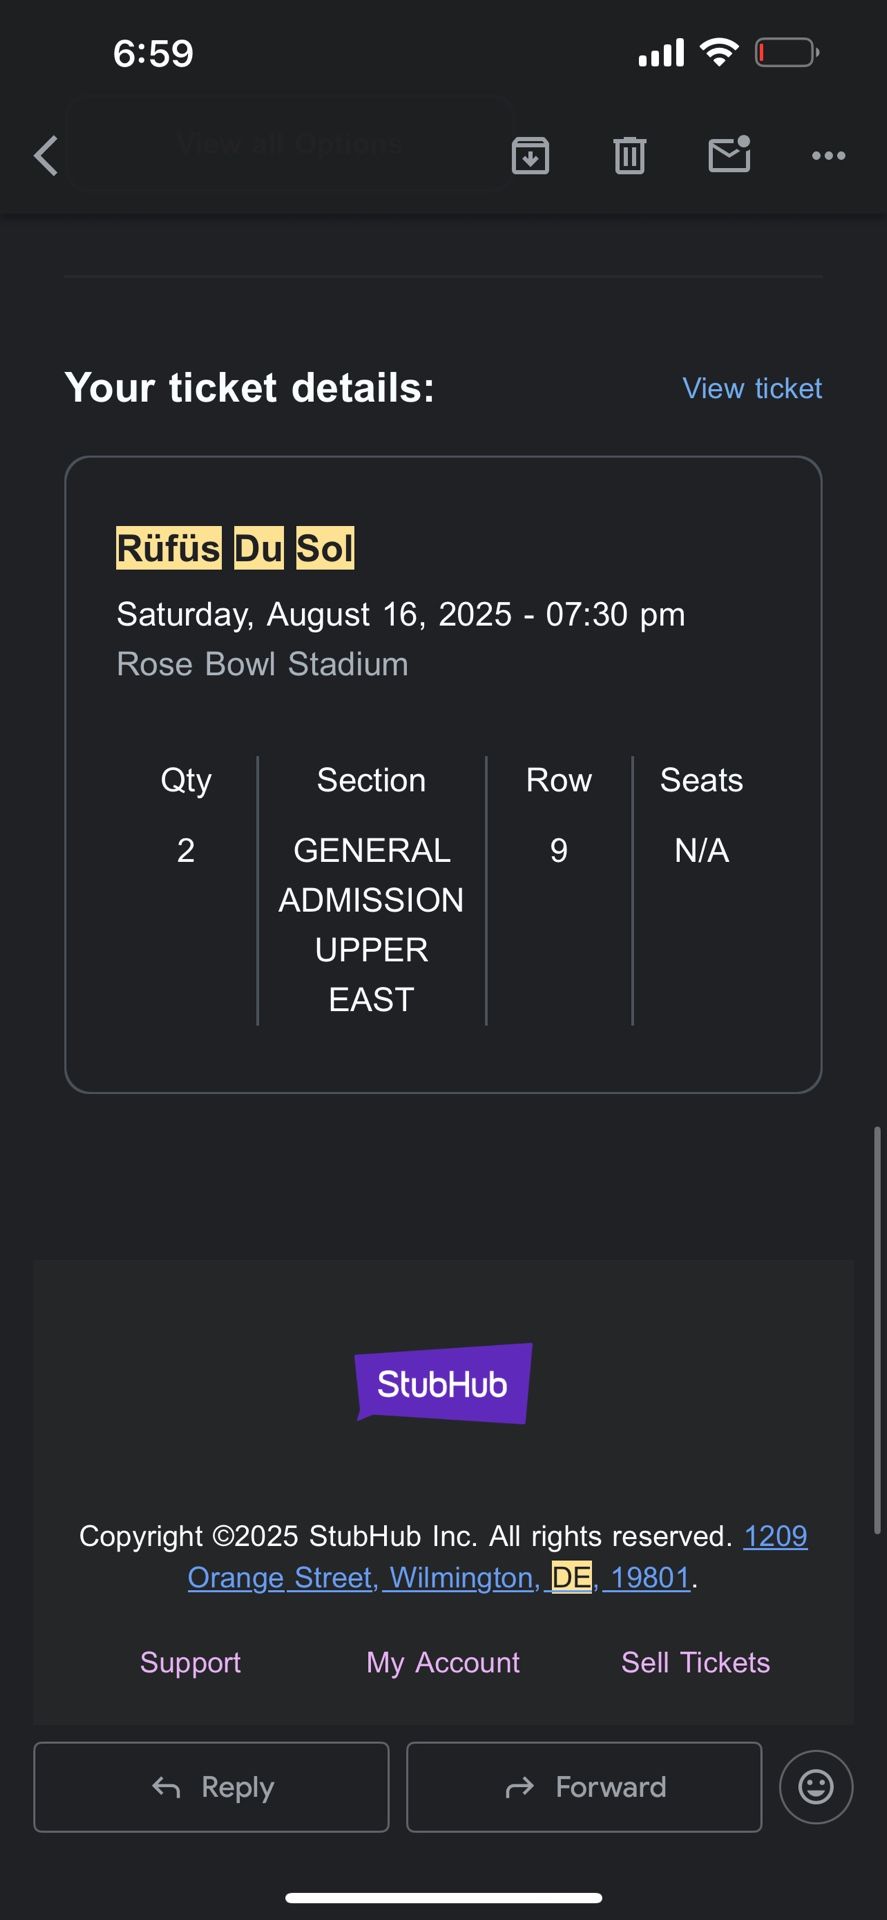
Task: Open the Support link
Action: (190, 1662)
